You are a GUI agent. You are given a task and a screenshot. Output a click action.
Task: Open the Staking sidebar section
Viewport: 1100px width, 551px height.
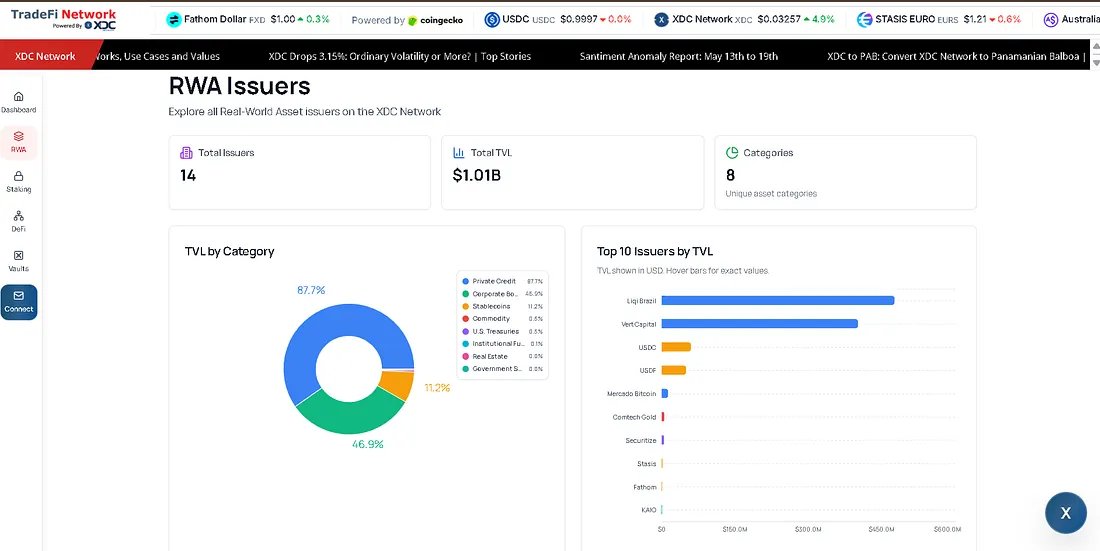(18, 182)
